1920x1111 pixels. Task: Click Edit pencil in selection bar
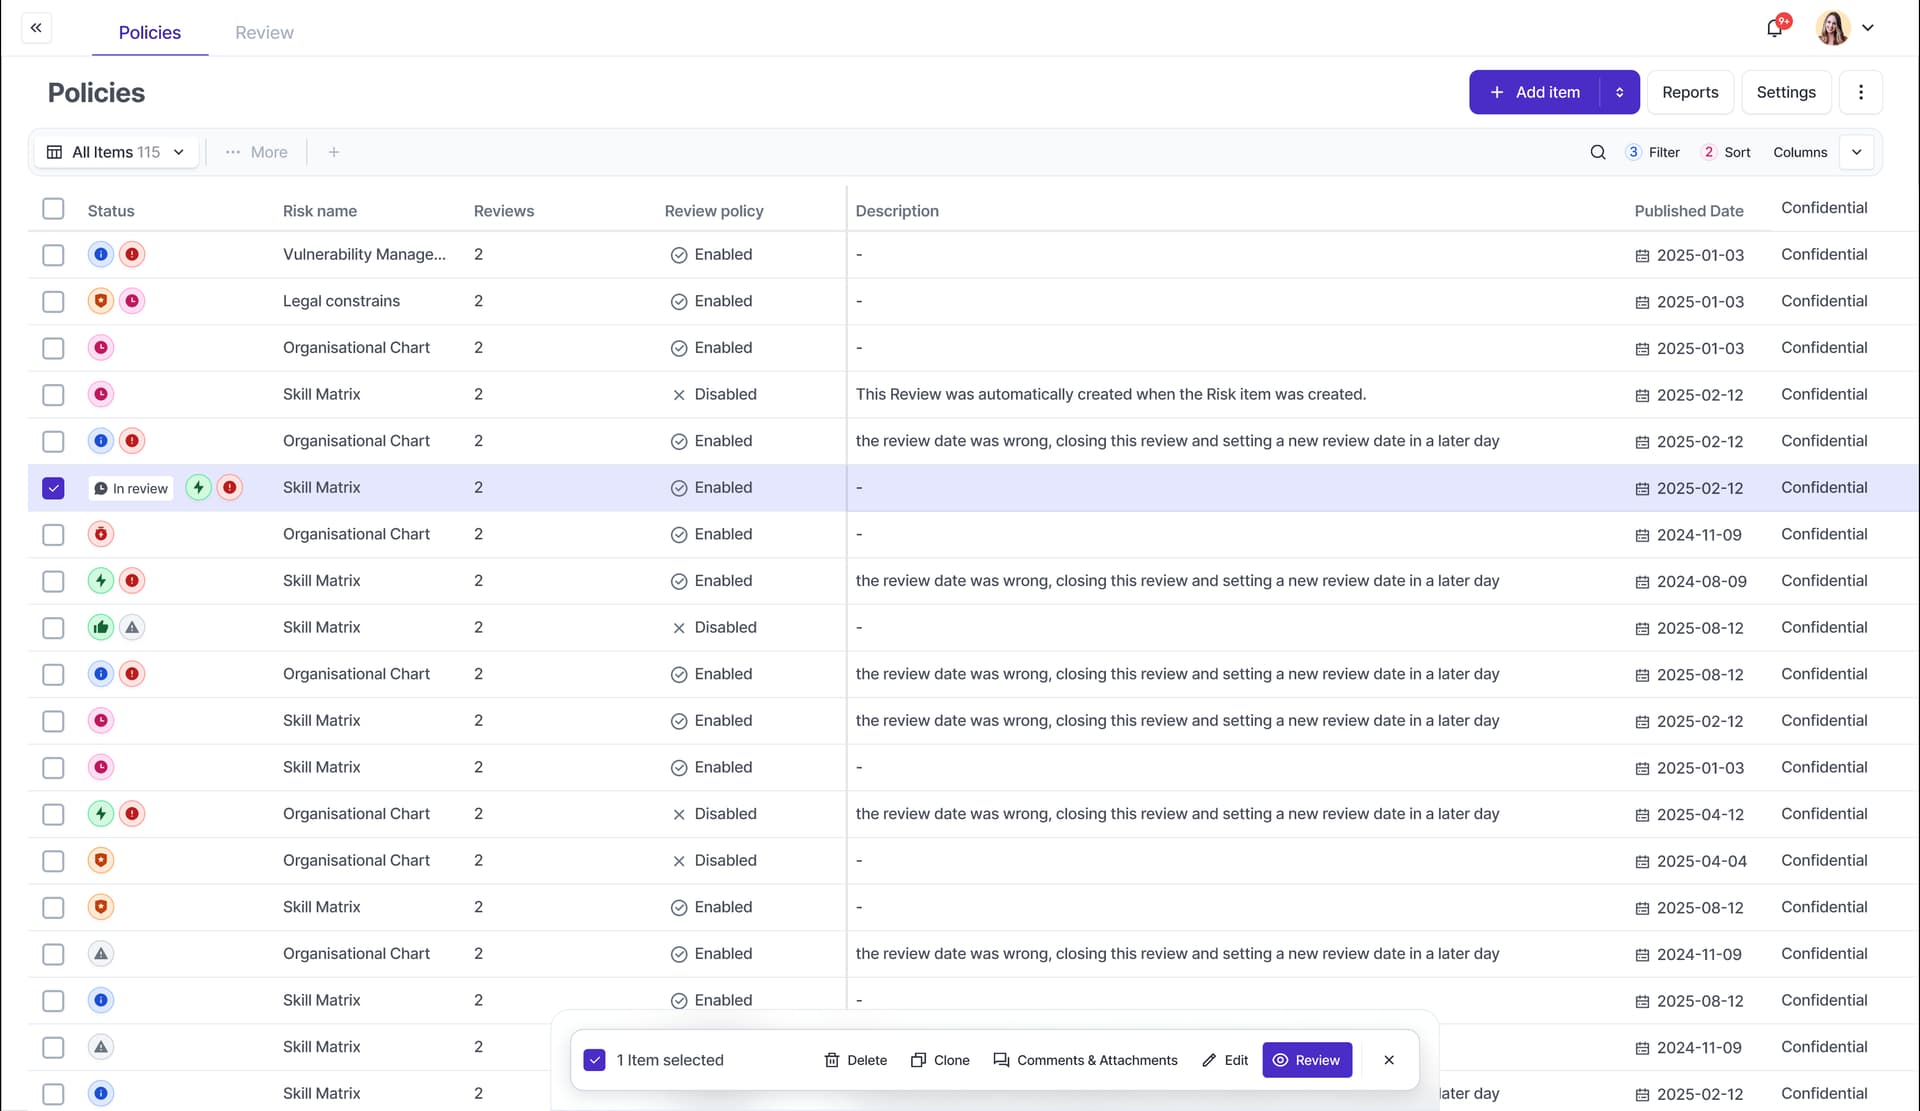pyautogui.click(x=1225, y=1060)
